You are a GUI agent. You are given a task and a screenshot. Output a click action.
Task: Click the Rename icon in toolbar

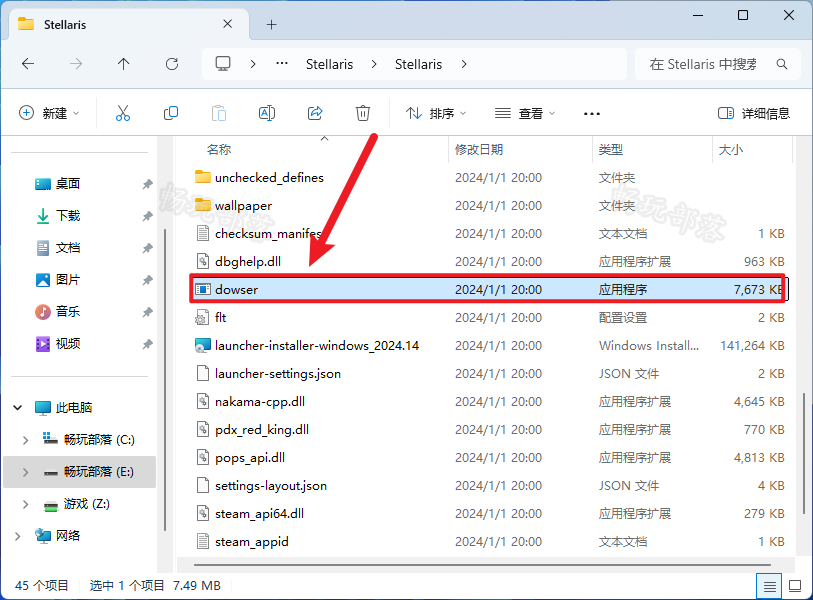[267, 113]
